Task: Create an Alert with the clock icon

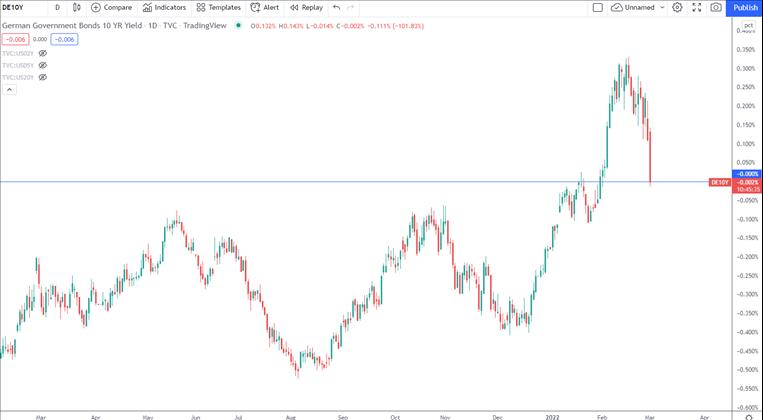Action: click(265, 7)
